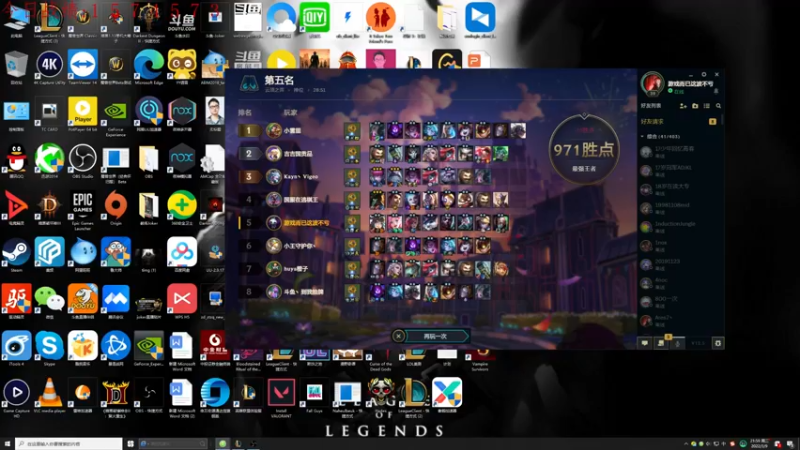Open the 好友请求 friend requests badge
800x450 pixels.
[712, 121]
